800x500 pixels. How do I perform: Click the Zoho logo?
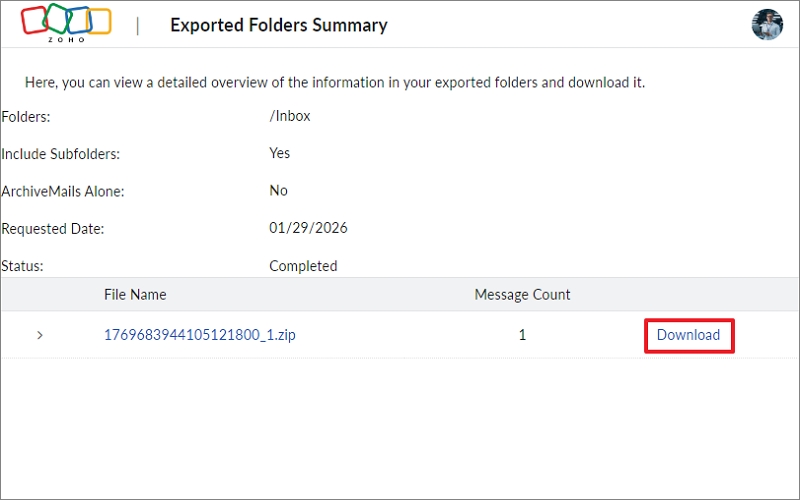66,23
